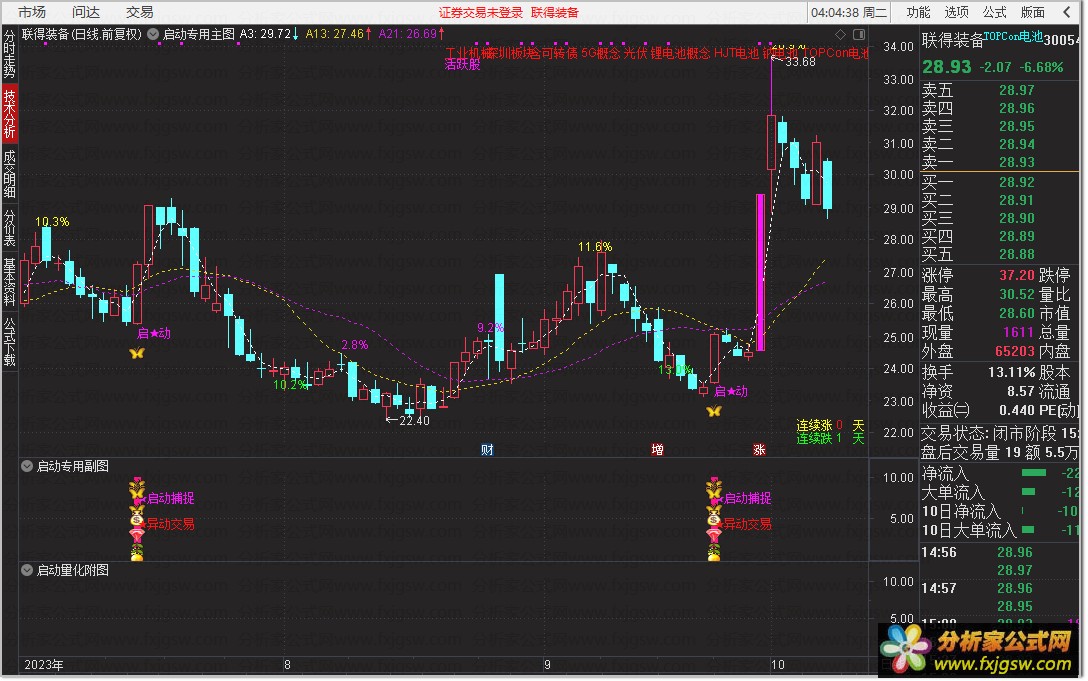
Task: Click the 净流入 row in funds panel
Action: 999,473
